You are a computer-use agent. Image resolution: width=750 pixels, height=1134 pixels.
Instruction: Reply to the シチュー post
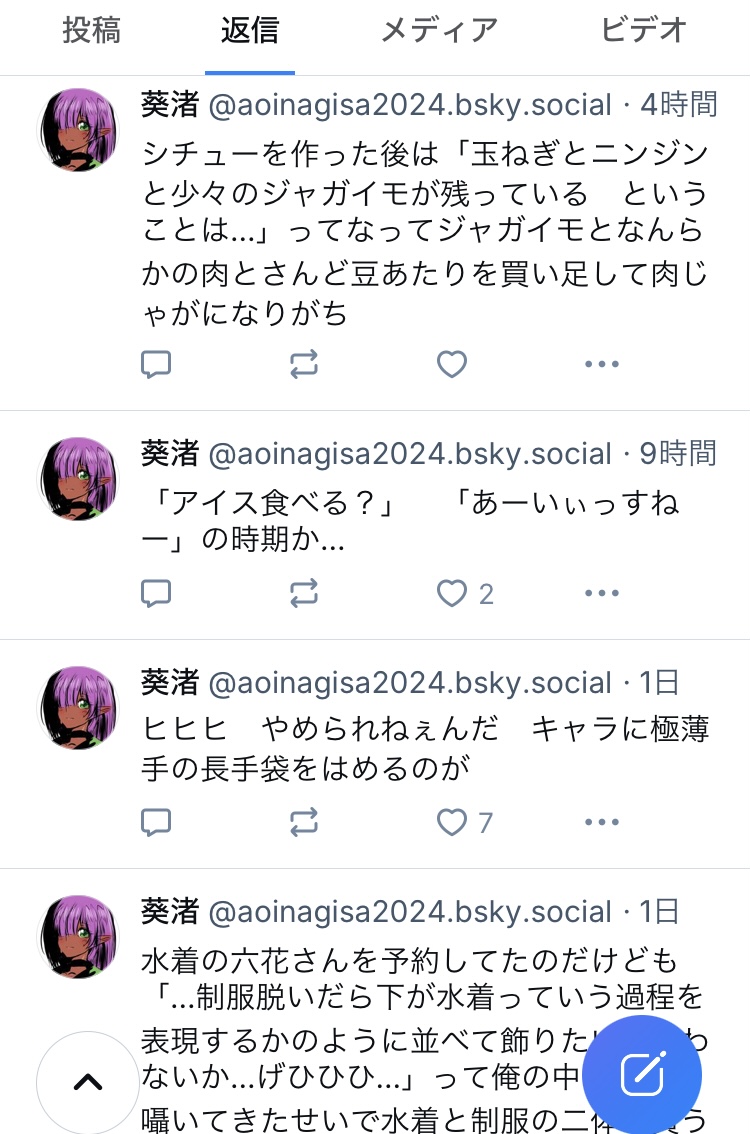click(155, 364)
